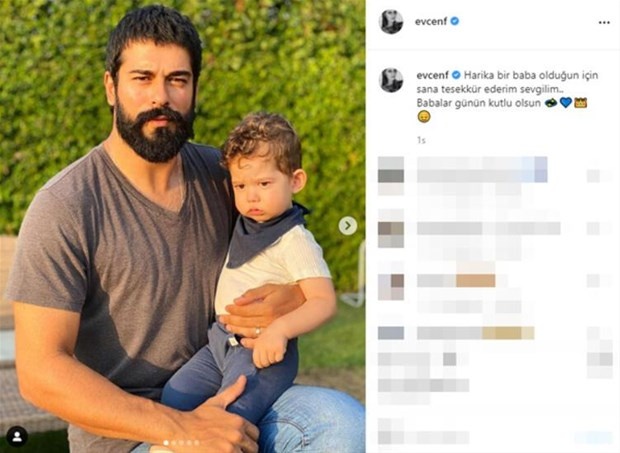Jump to the last carousel dot
The height and width of the screenshot is (453, 620).
[197, 443]
